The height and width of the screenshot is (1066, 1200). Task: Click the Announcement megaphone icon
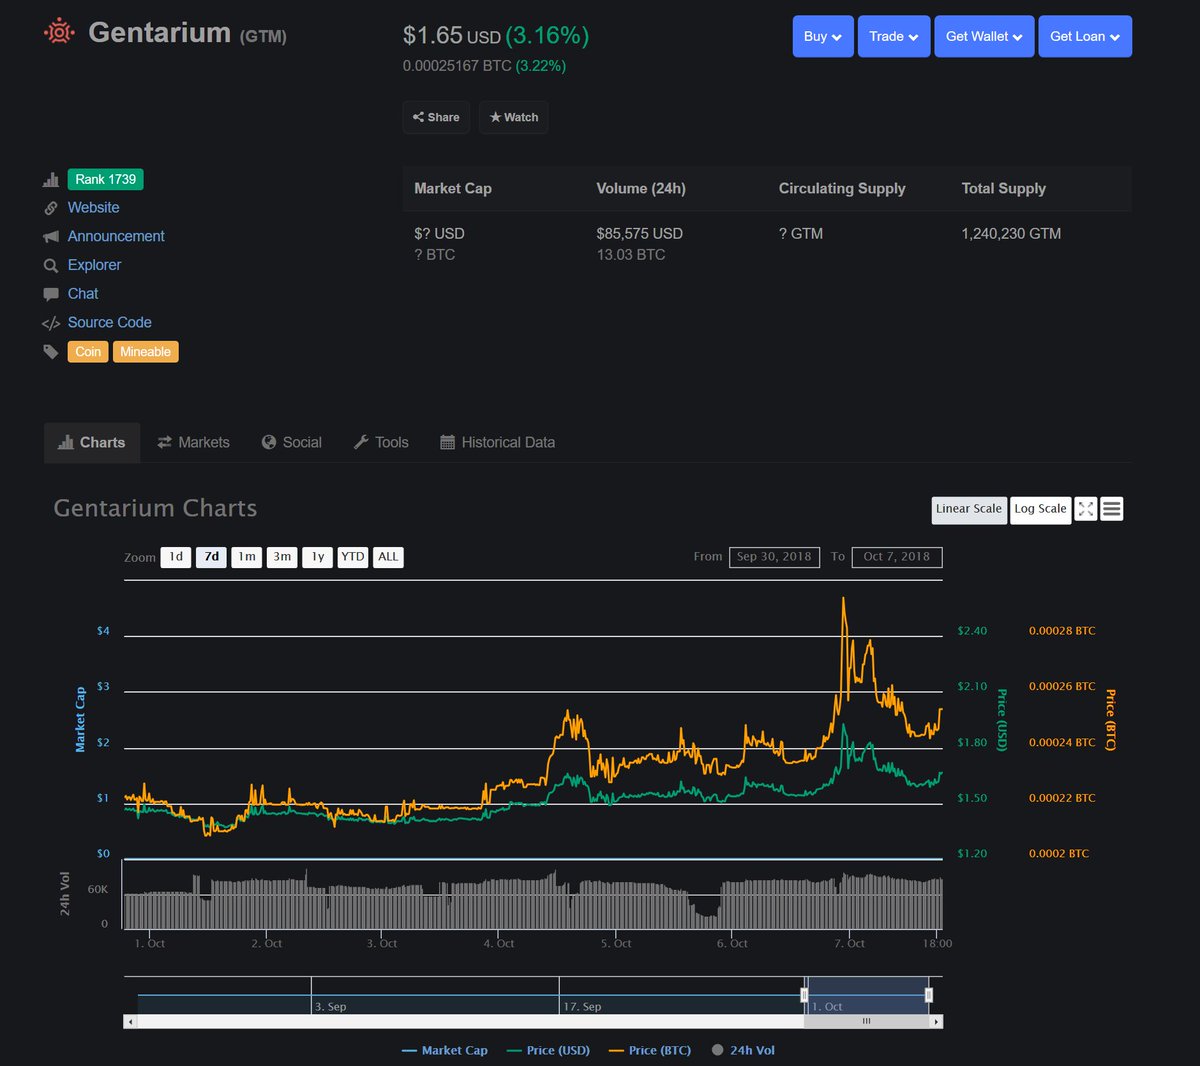50,237
